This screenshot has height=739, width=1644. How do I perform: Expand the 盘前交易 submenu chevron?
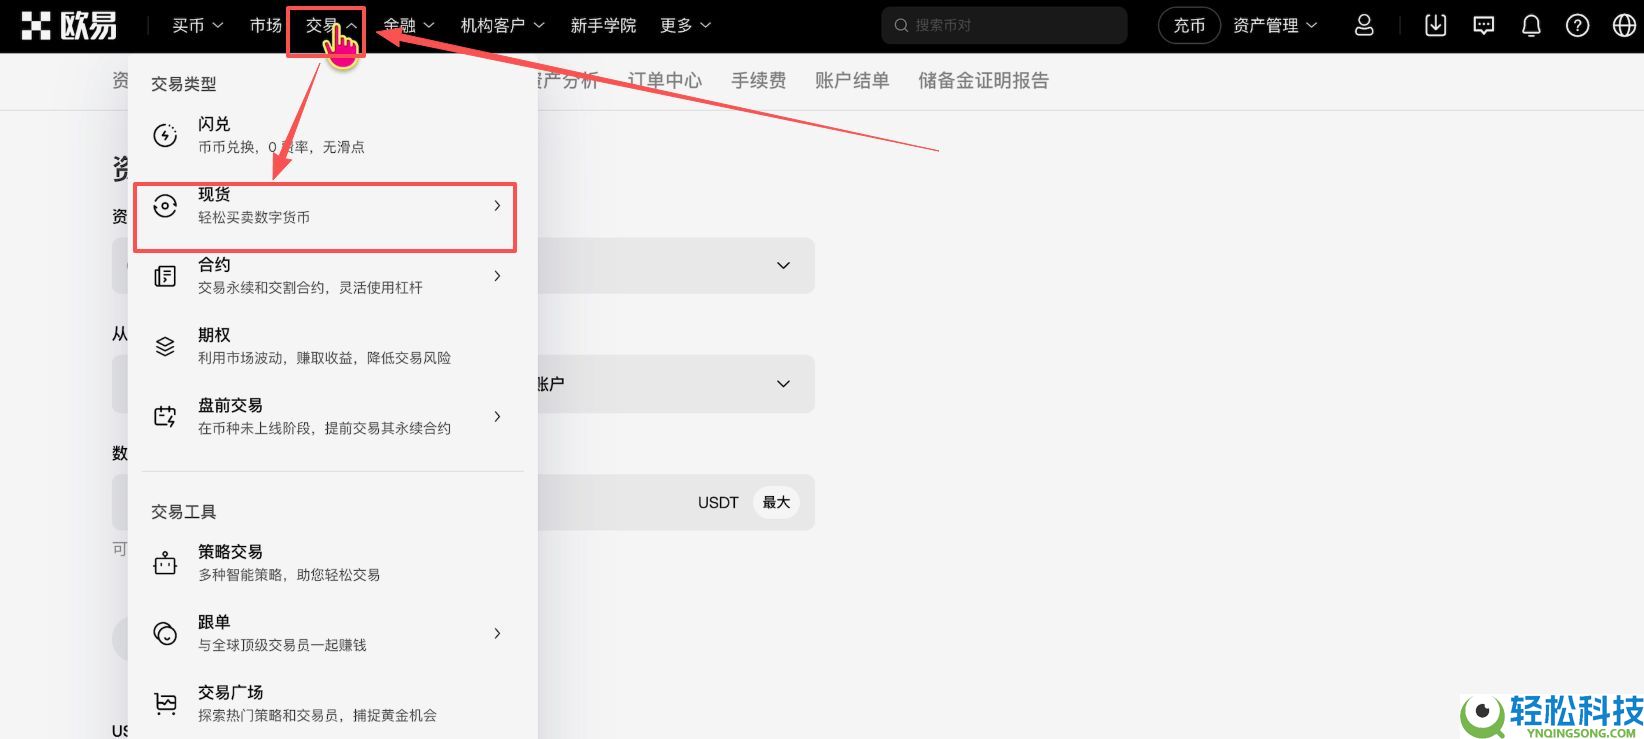tap(497, 416)
